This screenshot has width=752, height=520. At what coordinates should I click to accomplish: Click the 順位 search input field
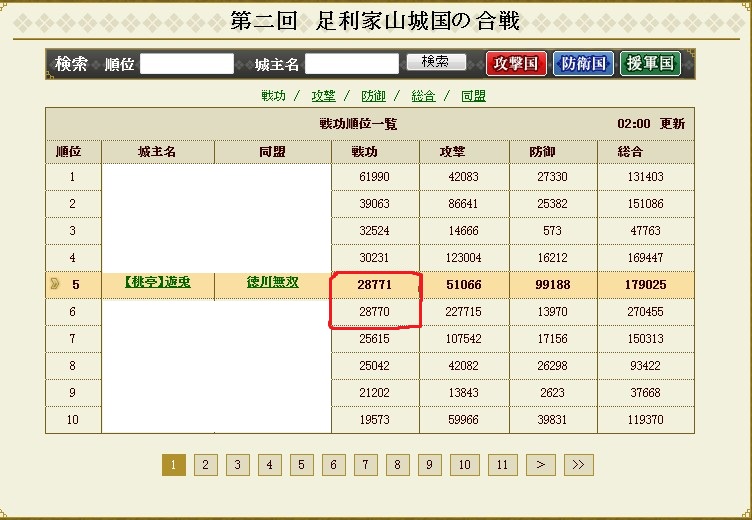(187, 63)
